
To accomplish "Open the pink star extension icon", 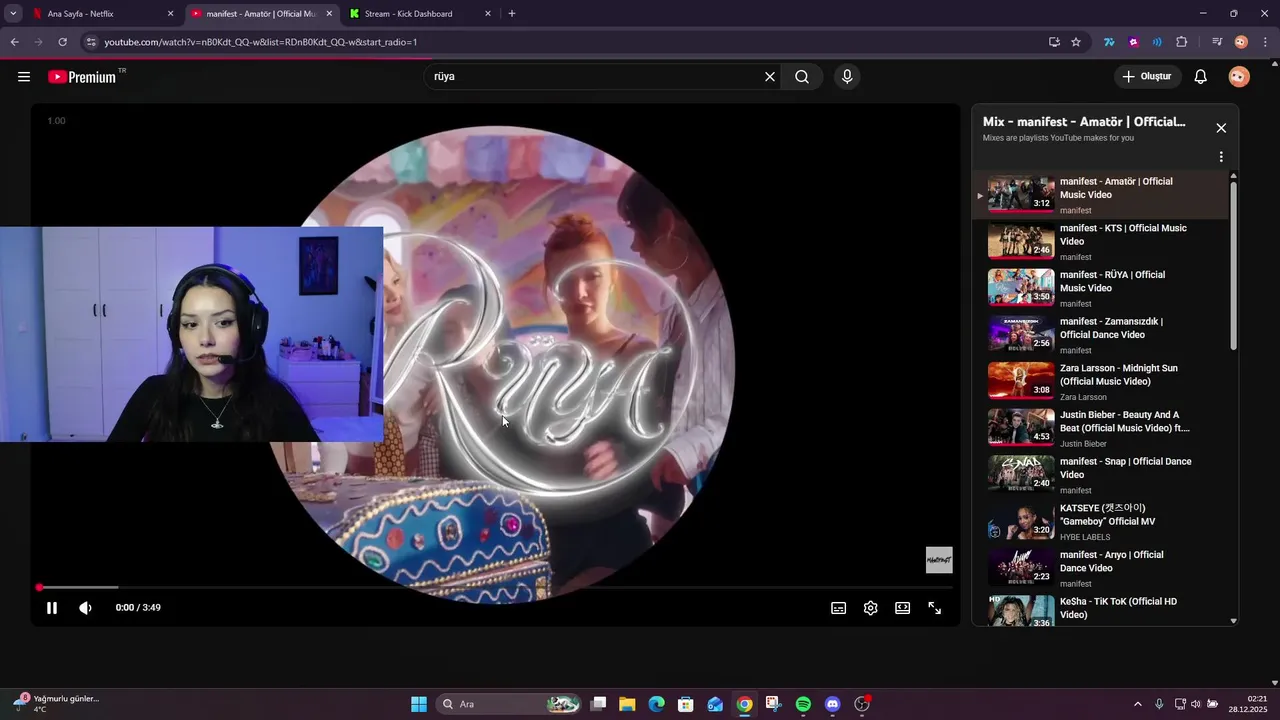I will [1133, 42].
